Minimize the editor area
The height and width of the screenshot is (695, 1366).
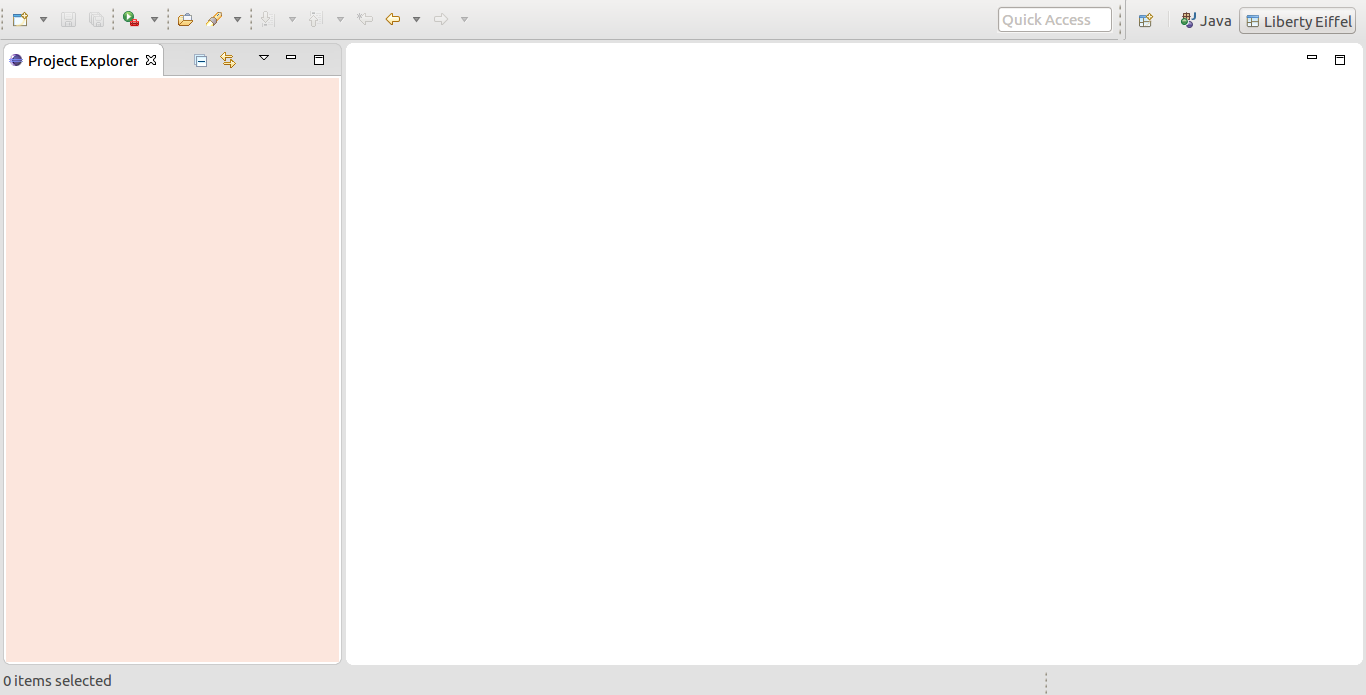point(1312,58)
